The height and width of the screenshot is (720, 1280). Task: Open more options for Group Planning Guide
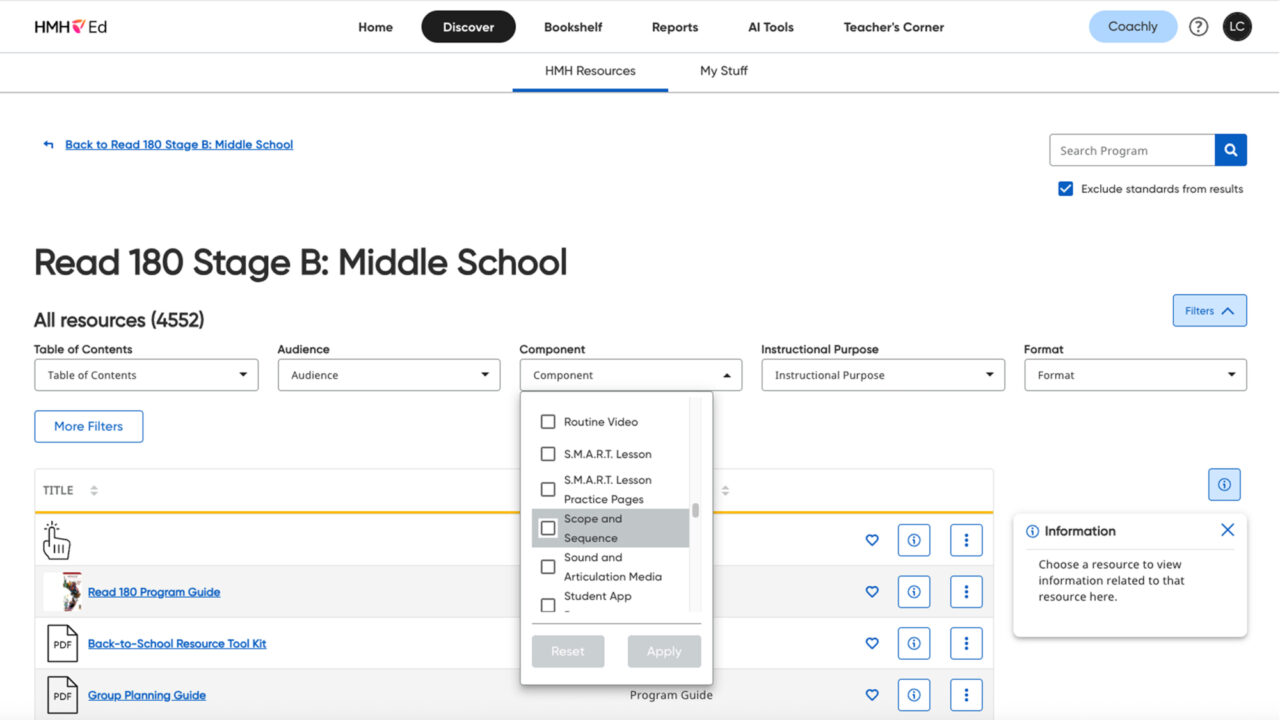click(x=966, y=695)
